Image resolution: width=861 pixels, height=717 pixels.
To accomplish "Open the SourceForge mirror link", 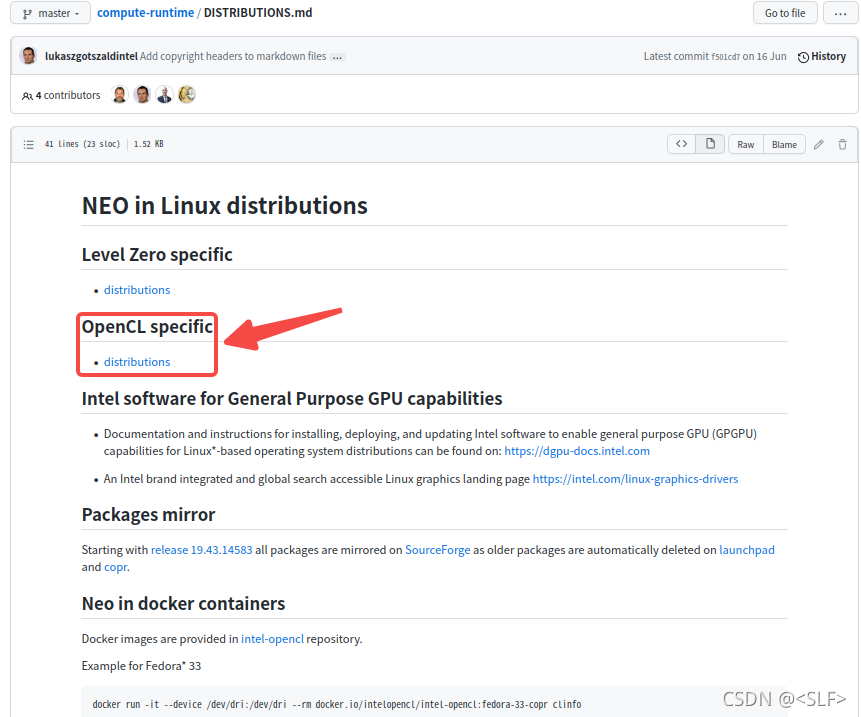I will [x=438, y=550].
